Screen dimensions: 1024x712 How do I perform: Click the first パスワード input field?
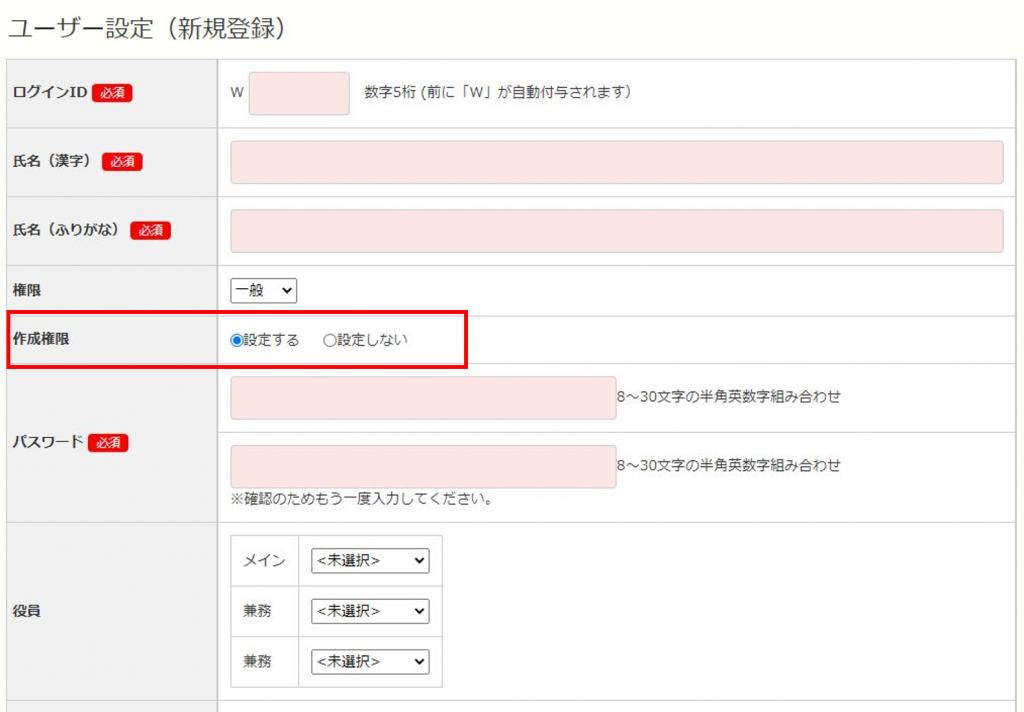(x=423, y=397)
